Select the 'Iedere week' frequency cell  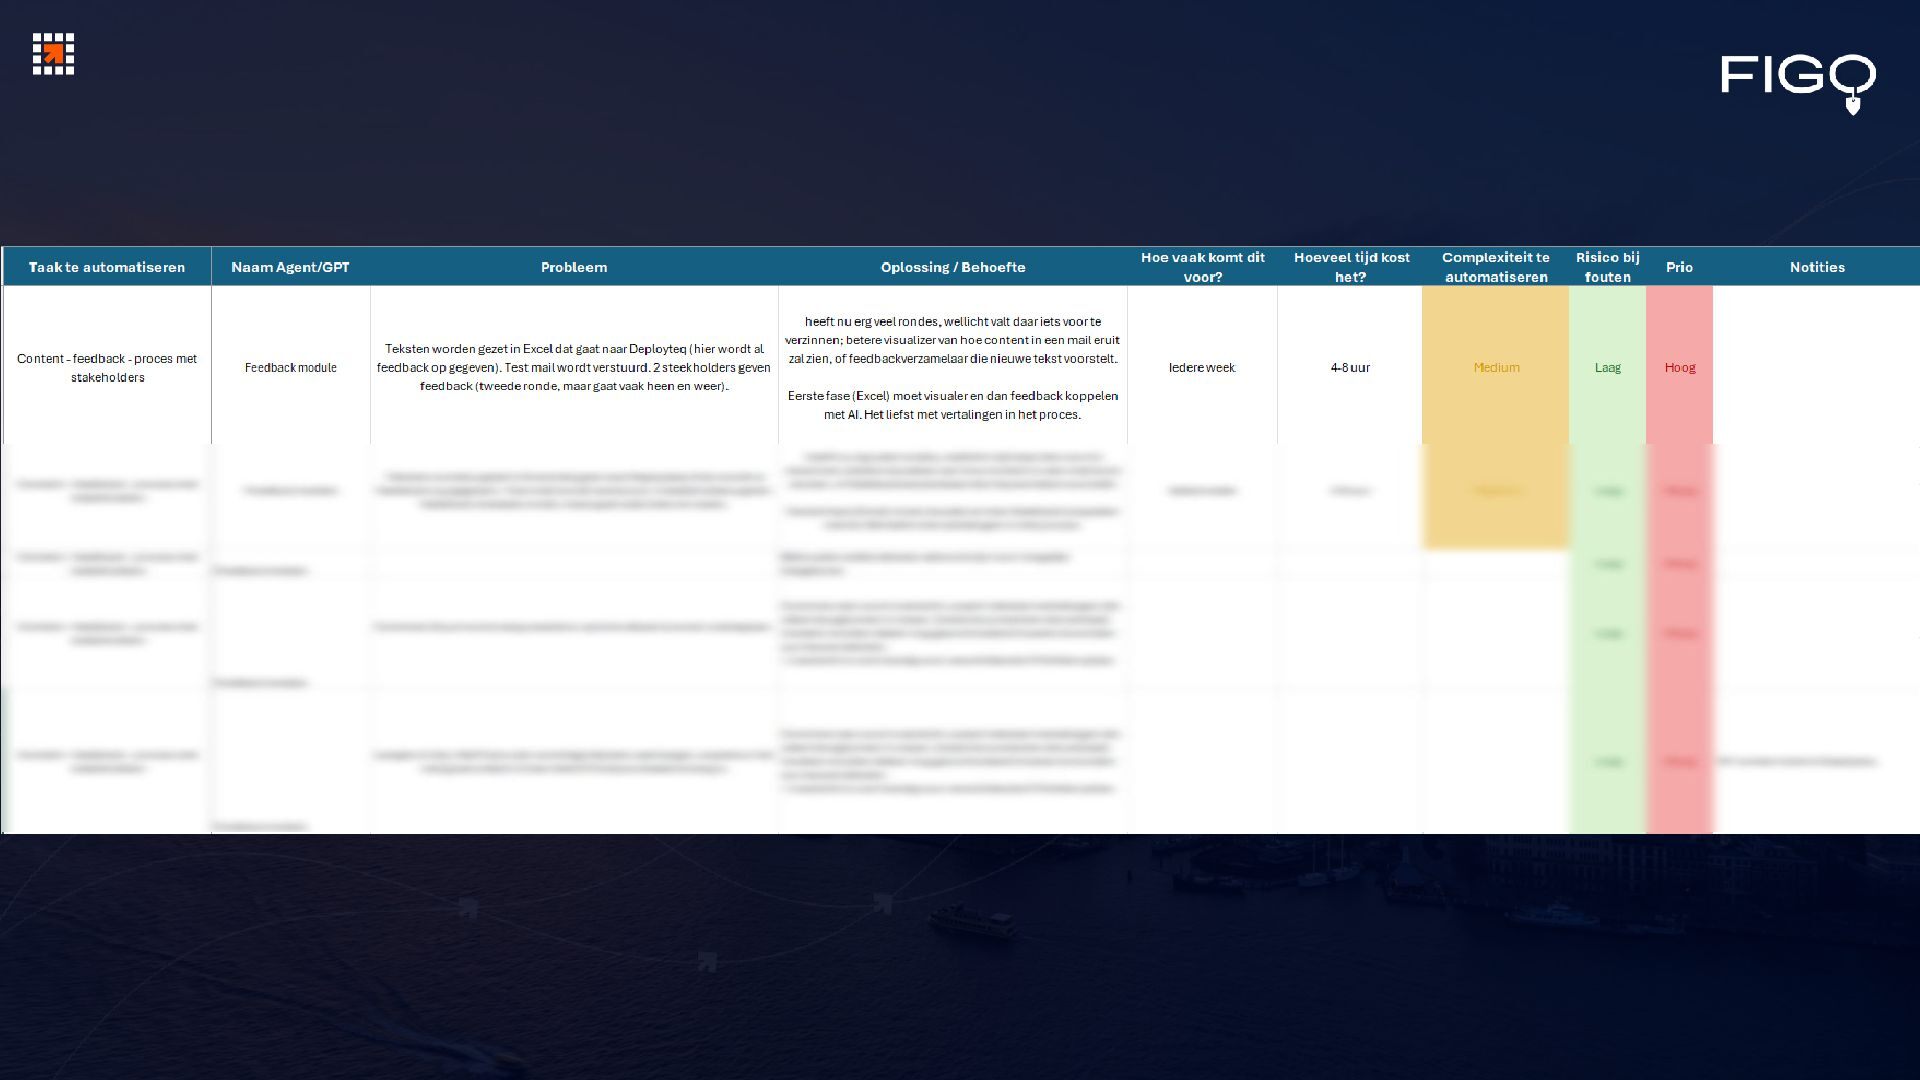pos(1202,368)
